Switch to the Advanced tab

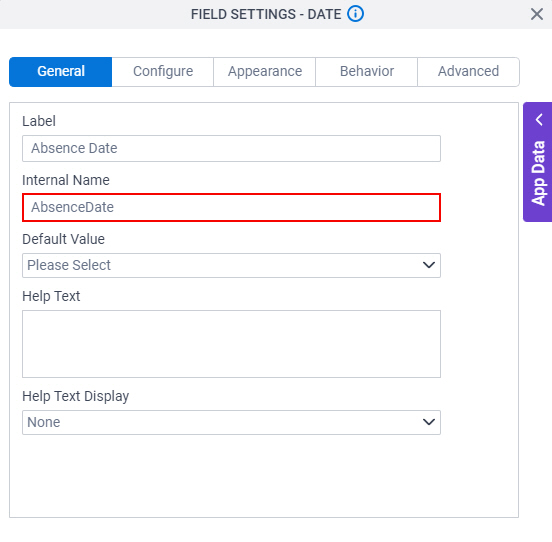pyautogui.click(x=468, y=72)
